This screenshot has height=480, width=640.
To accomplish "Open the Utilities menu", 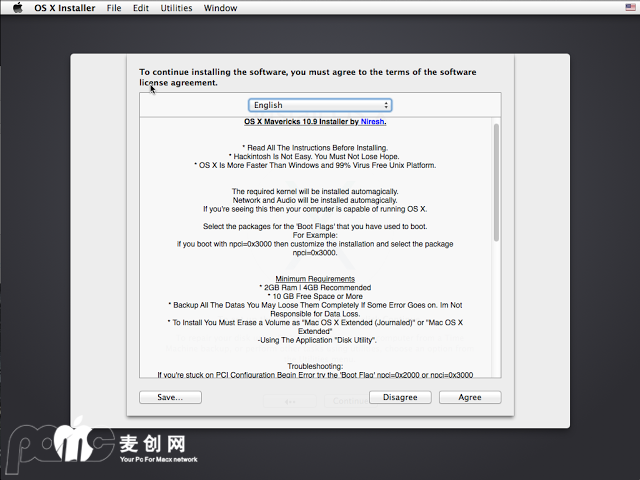I will pyautogui.click(x=176, y=8).
